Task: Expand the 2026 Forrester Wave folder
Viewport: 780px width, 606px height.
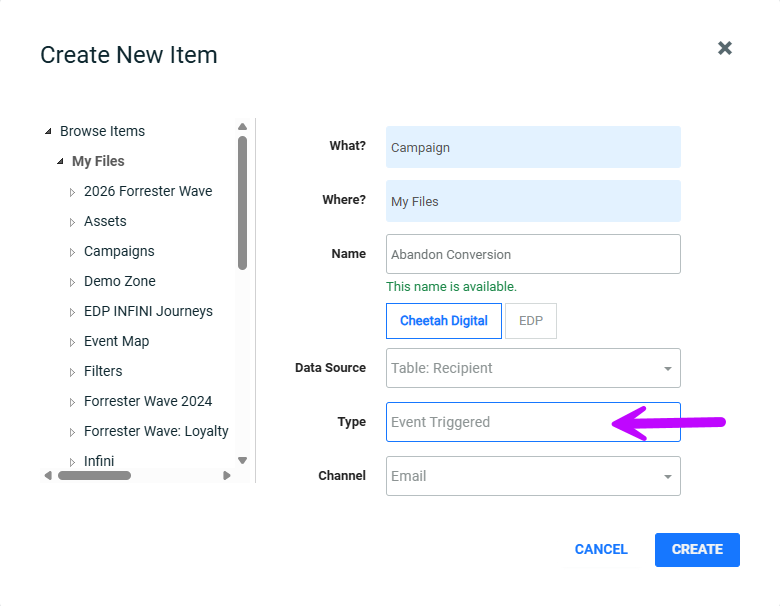Action: pos(72,192)
